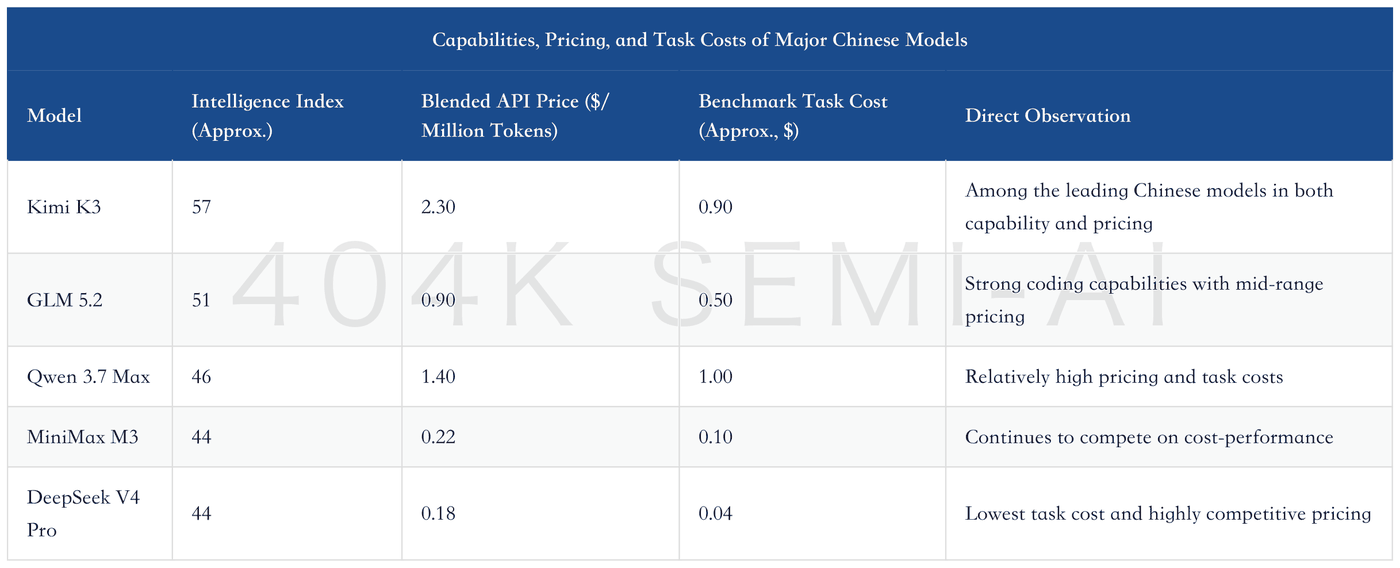Click the Direct Observation column header
Screen dimensions: 1400x568
(1048, 116)
